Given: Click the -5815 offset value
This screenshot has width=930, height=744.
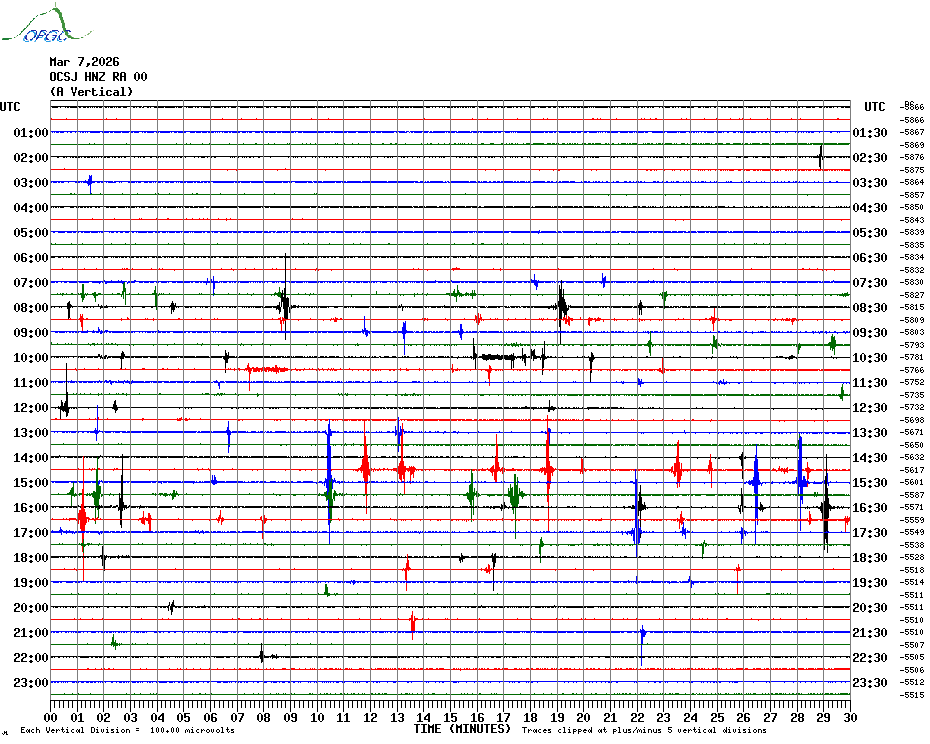Looking at the screenshot, I should click(x=912, y=307).
